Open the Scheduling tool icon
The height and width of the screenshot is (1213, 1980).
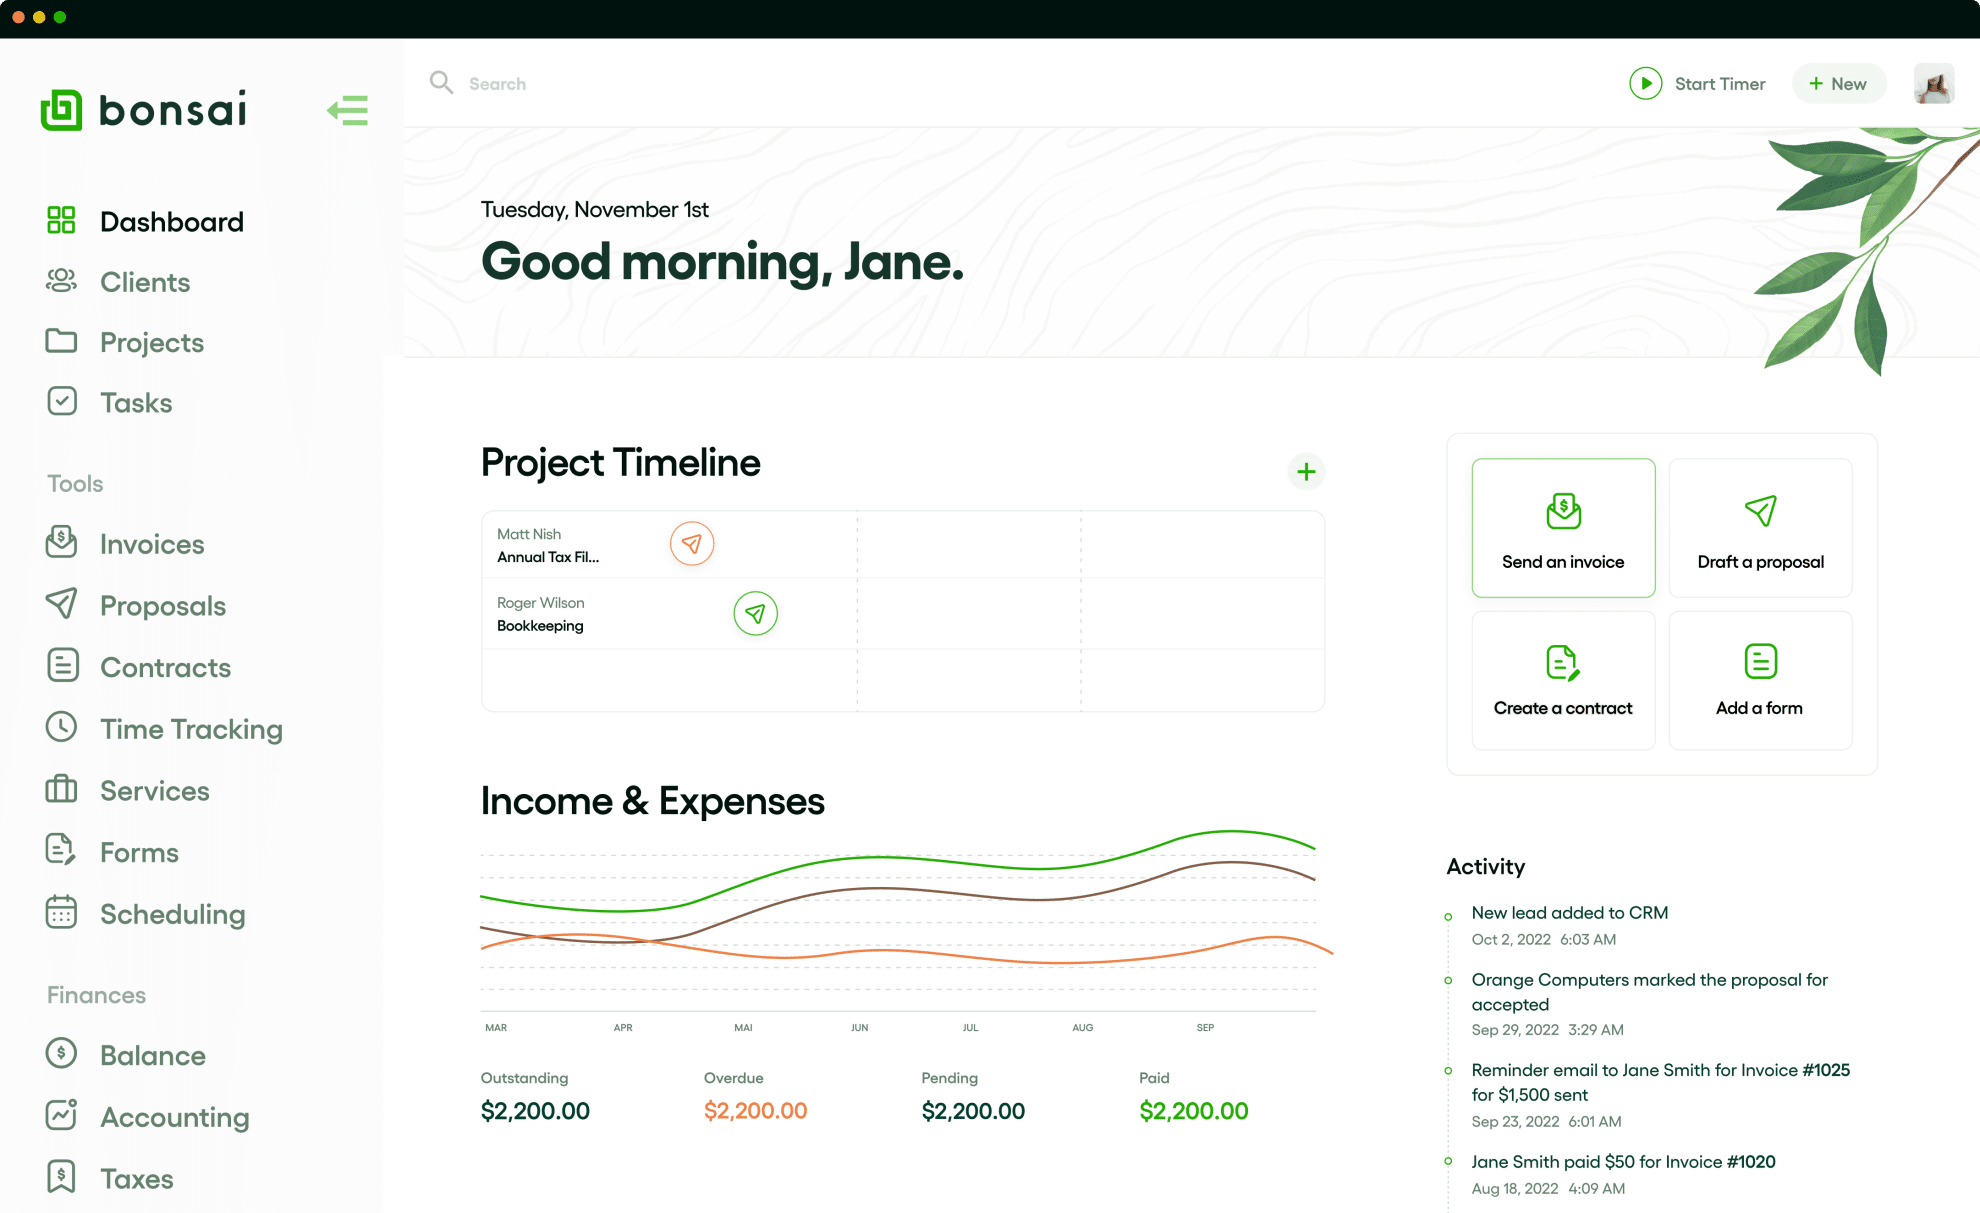pos(61,912)
